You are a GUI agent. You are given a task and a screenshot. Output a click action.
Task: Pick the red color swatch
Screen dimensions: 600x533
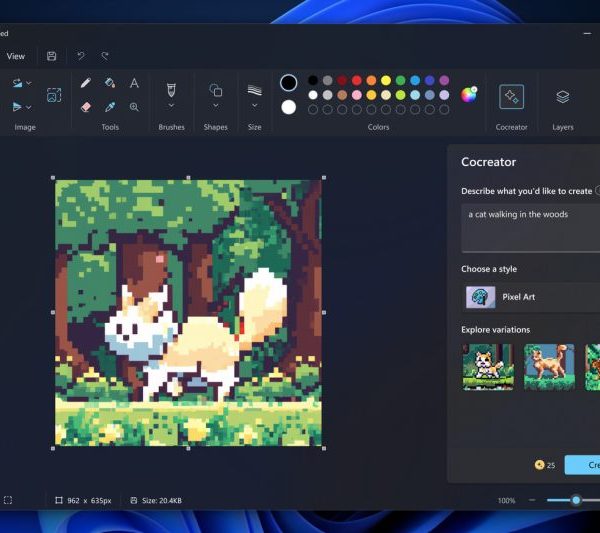pos(357,80)
